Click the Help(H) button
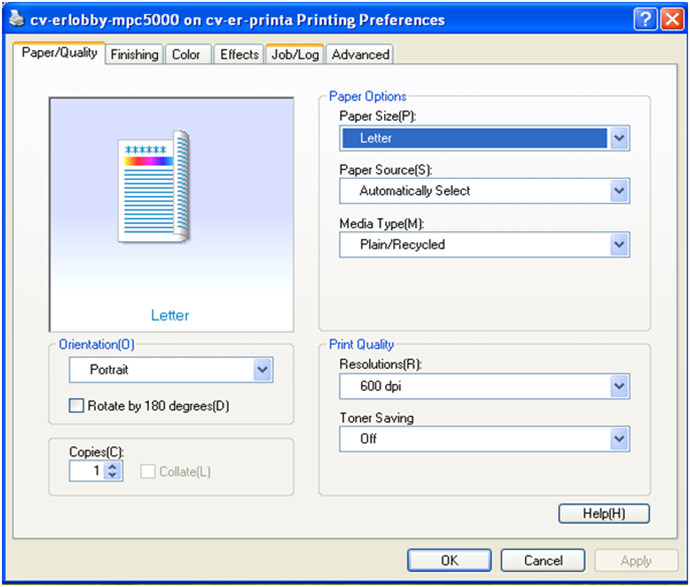The height and width of the screenshot is (587, 690). 604,514
